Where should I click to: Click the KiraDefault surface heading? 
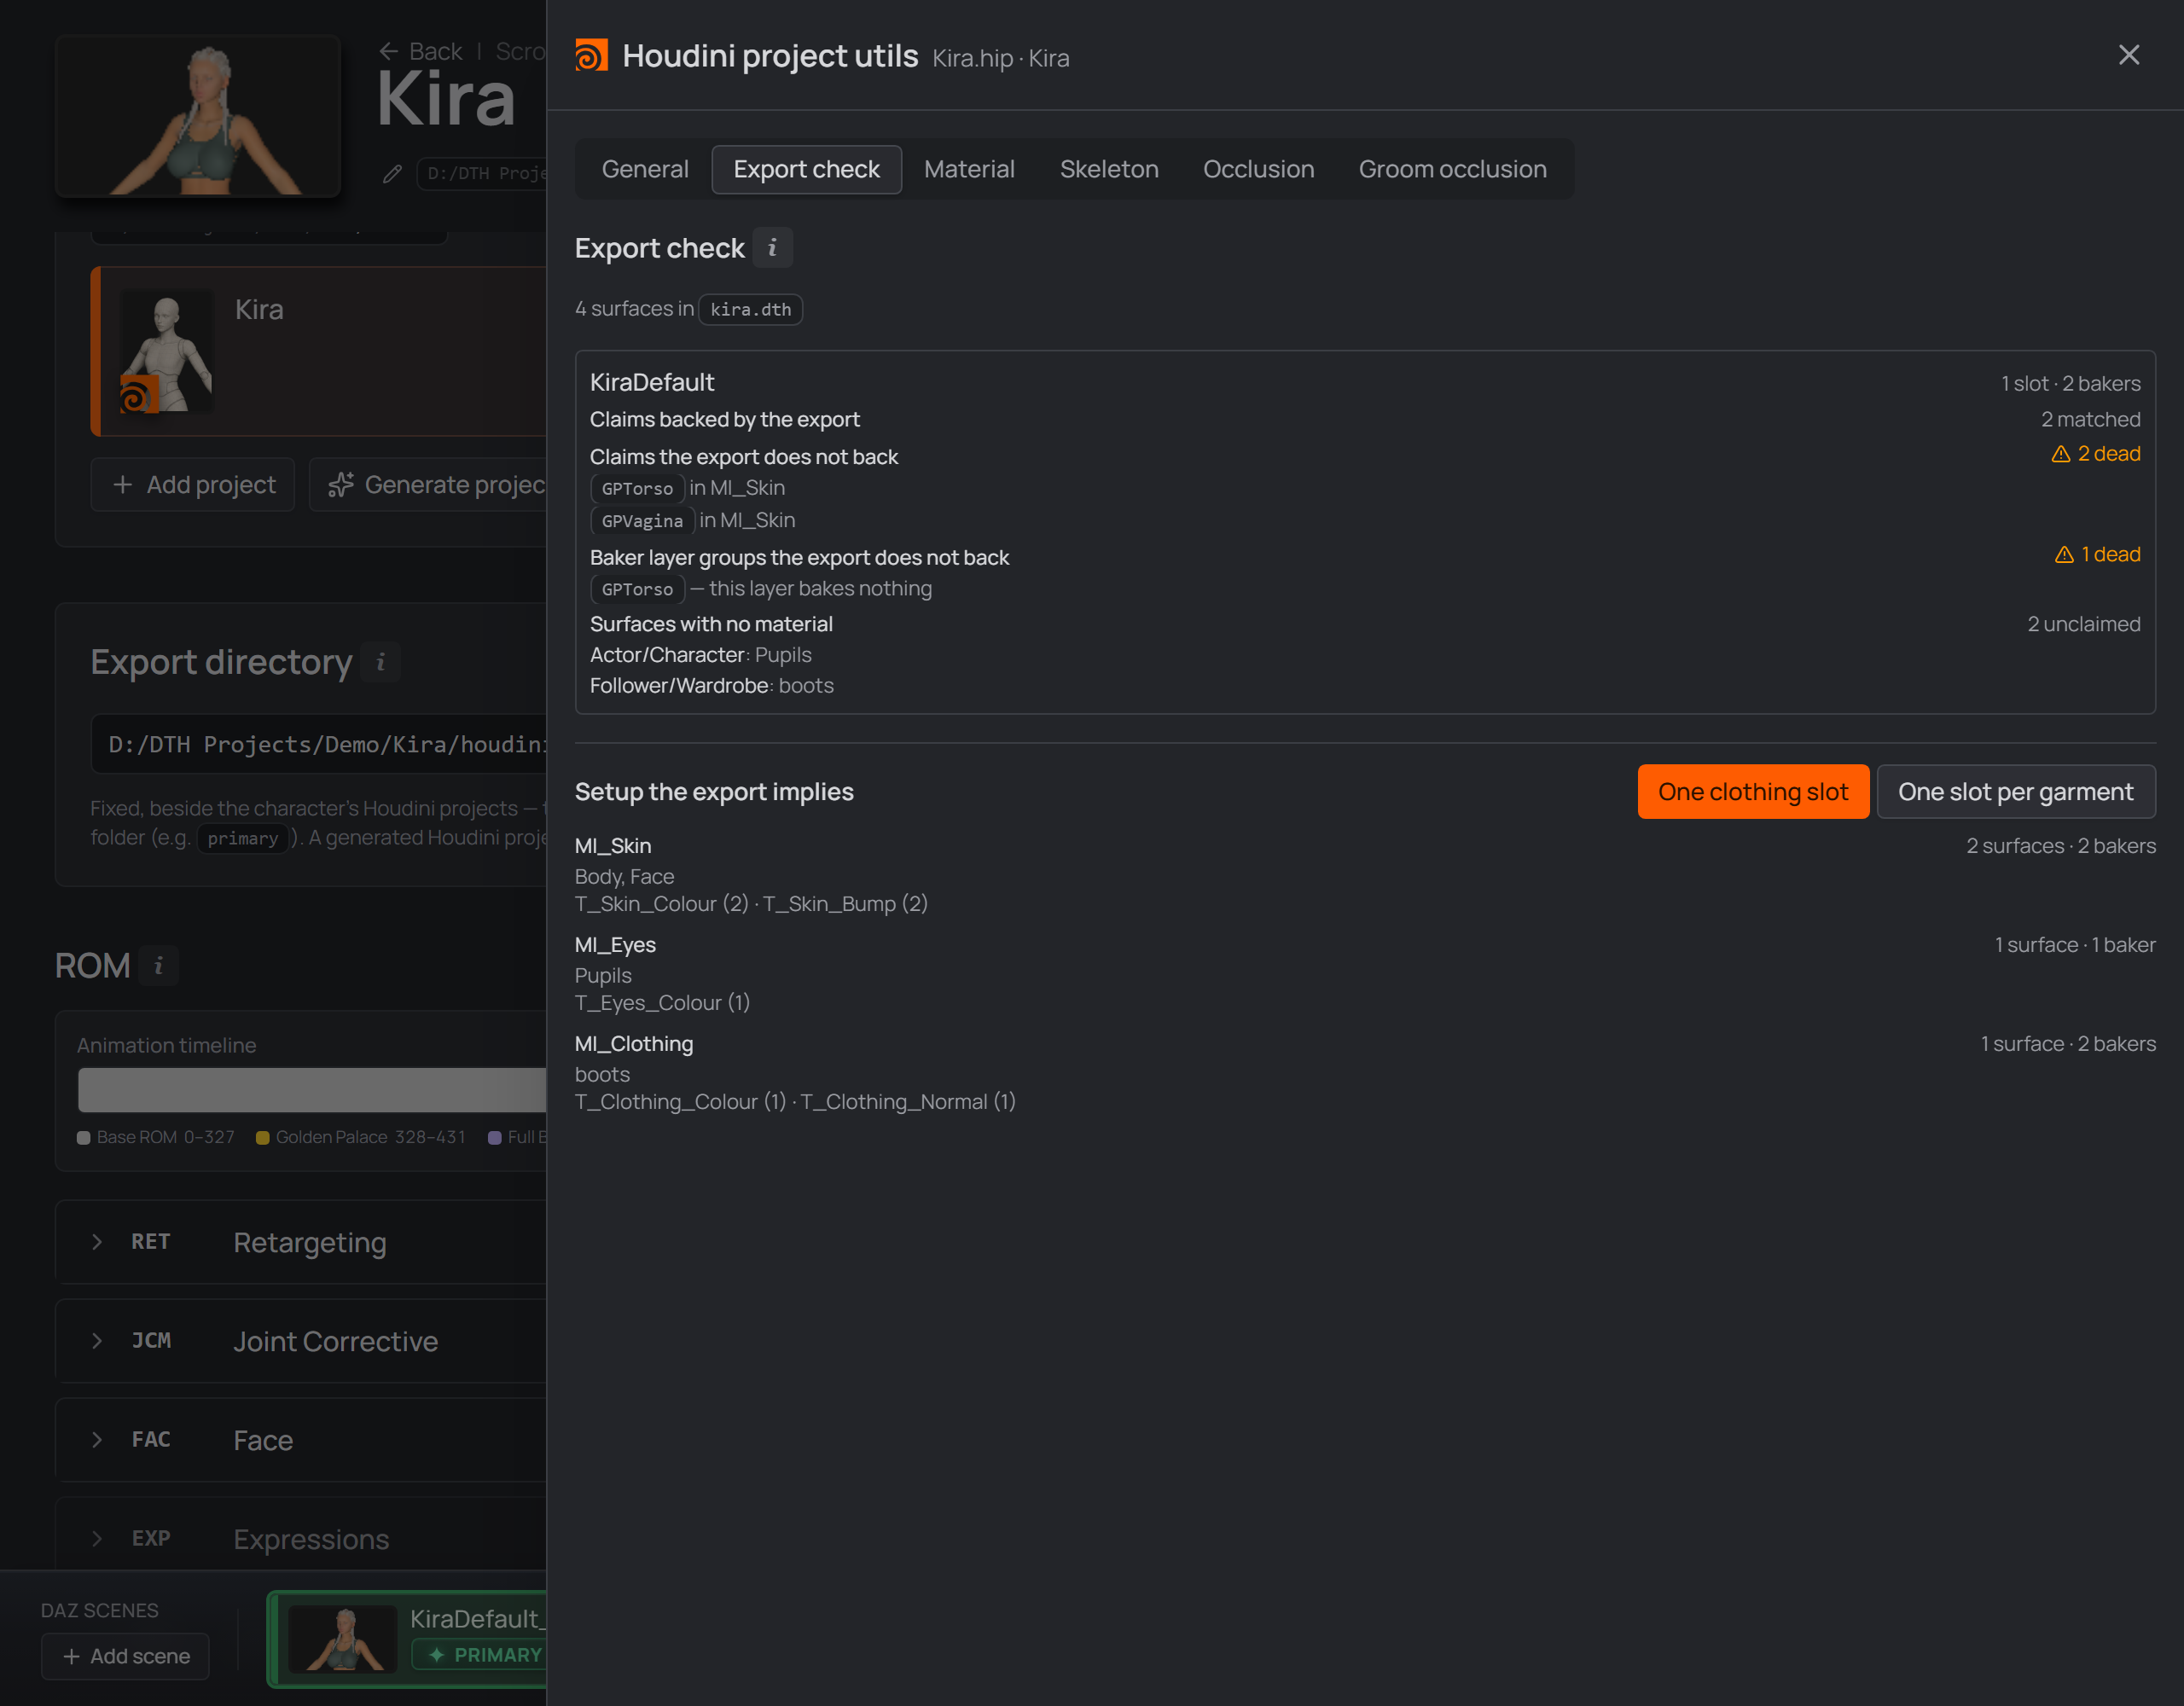click(x=652, y=383)
